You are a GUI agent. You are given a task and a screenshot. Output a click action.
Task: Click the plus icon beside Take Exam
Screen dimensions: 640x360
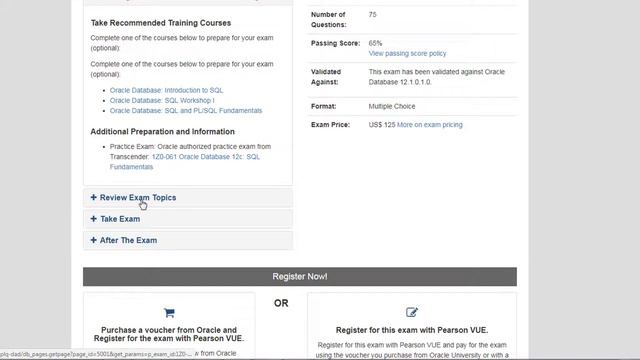click(x=93, y=219)
